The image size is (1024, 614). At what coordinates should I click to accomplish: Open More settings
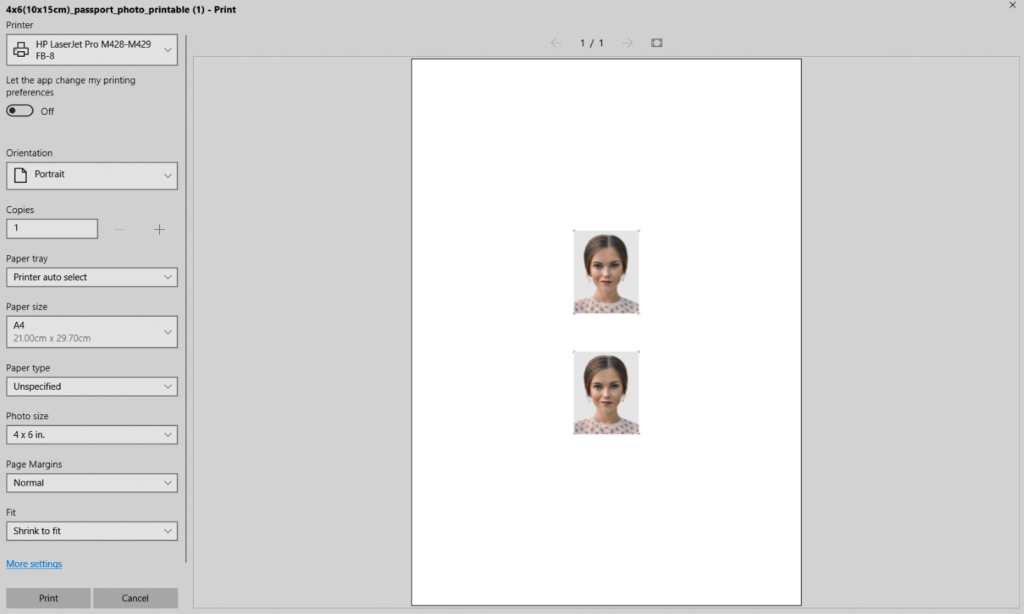coord(34,563)
